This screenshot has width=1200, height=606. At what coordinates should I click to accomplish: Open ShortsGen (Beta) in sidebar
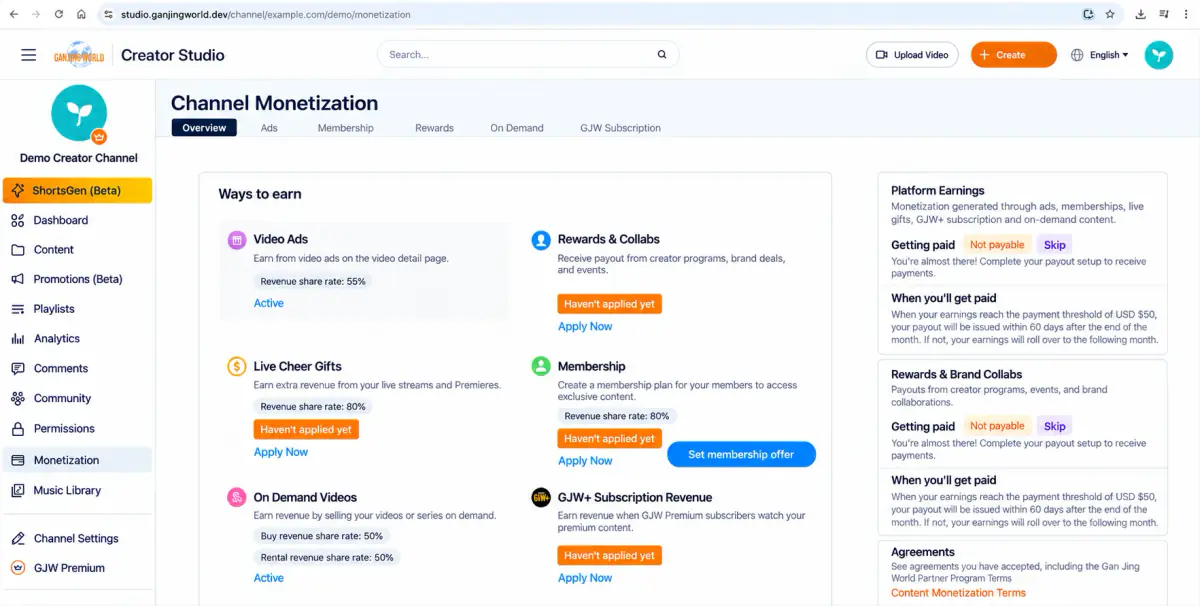pos(78,190)
